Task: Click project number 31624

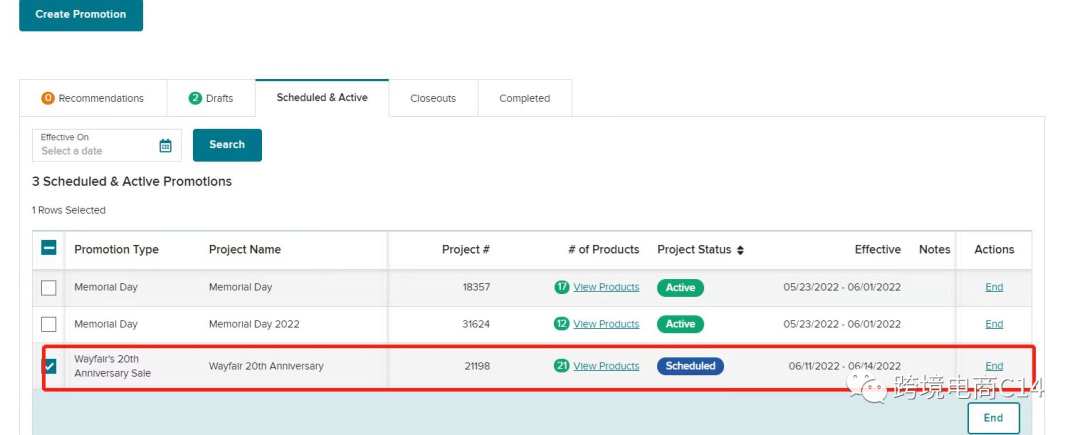Action: coord(476,323)
